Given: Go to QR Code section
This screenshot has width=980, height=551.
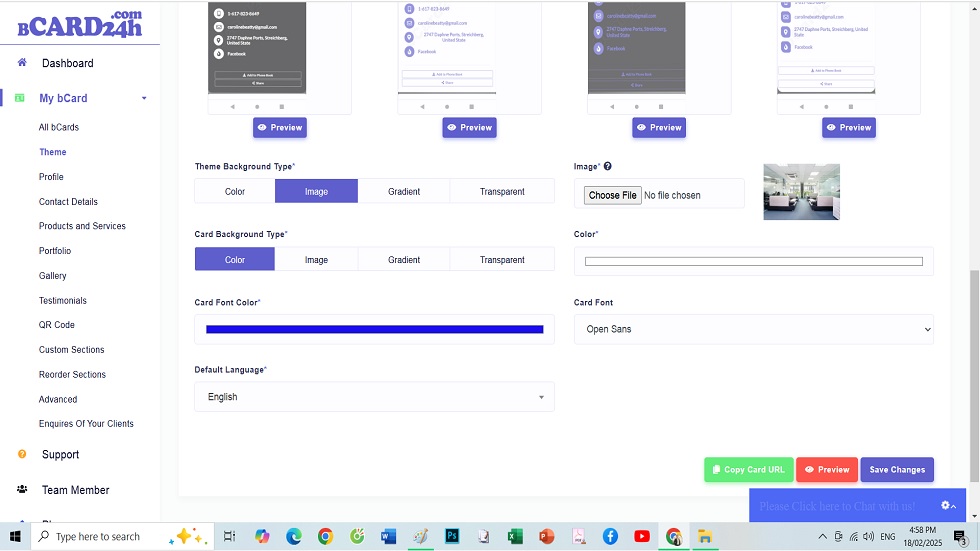Looking at the screenshot, I should [57, 325].
